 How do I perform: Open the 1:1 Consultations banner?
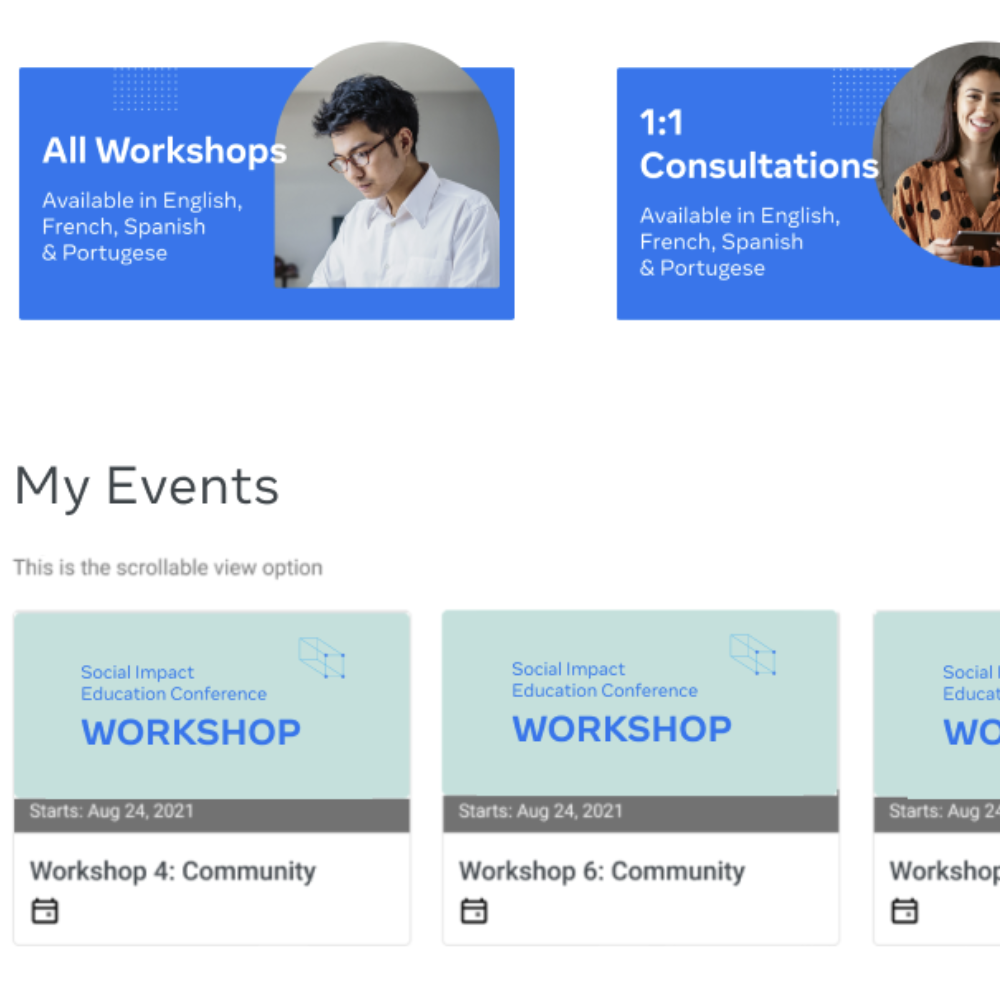(808, 193)
